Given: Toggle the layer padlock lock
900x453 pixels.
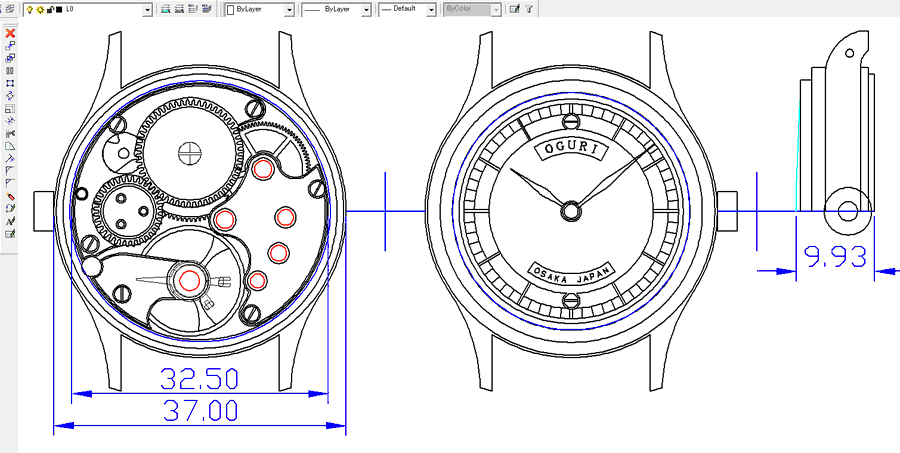Looking at the screenshot, I should coord(50,9).
